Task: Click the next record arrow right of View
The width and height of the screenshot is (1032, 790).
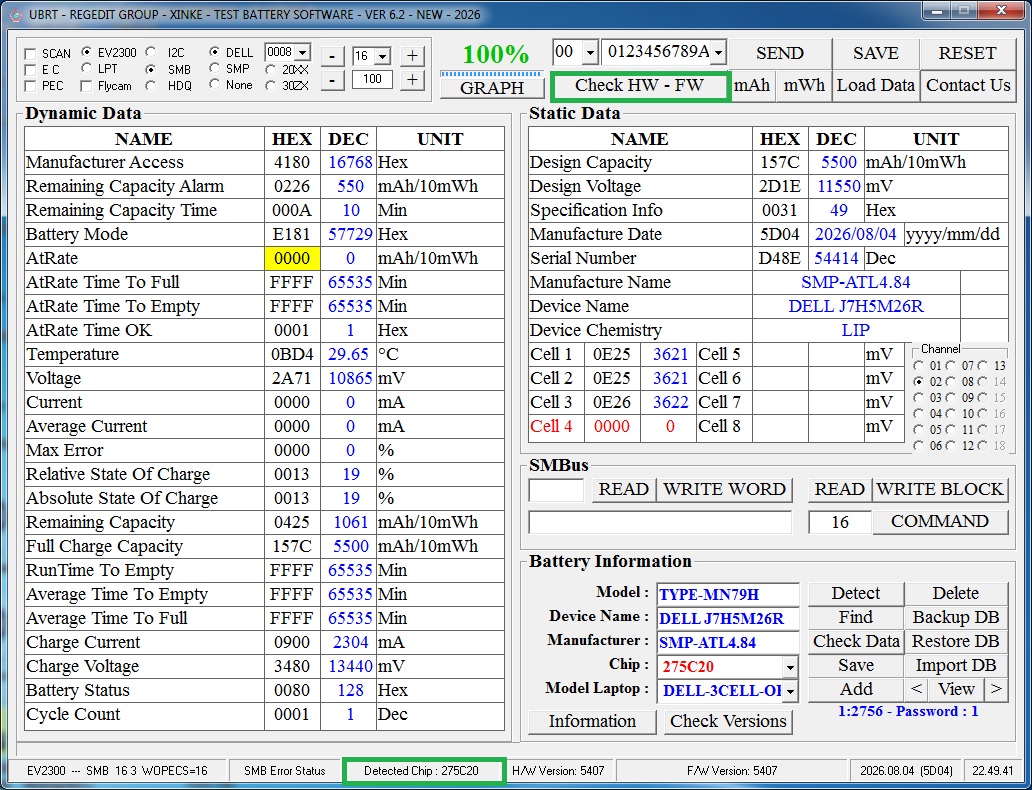Action: [x=996, y=690]
